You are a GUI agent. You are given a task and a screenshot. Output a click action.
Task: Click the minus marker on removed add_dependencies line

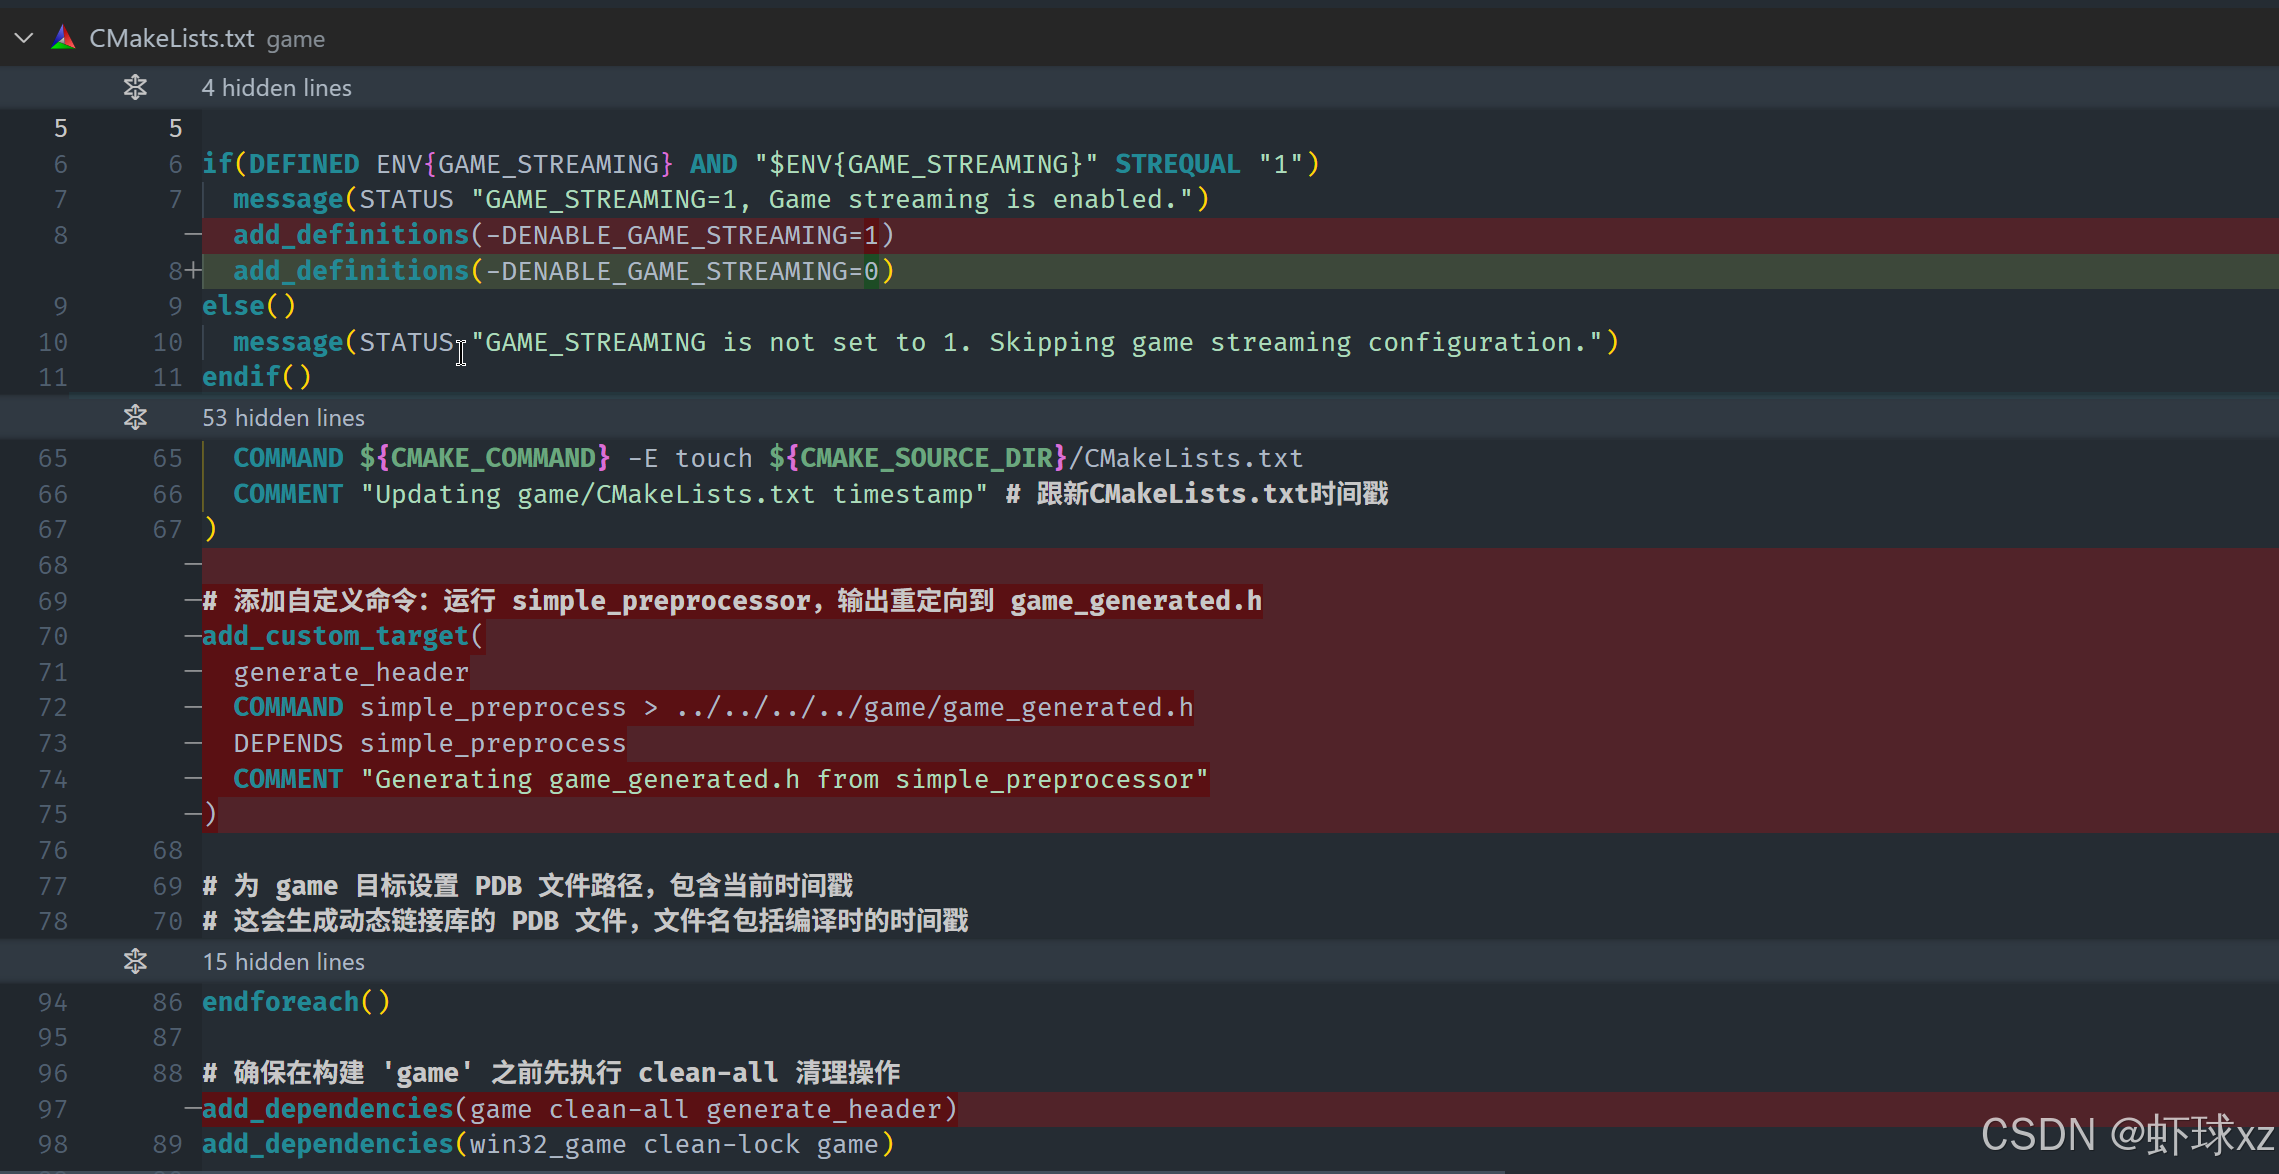193,1109
